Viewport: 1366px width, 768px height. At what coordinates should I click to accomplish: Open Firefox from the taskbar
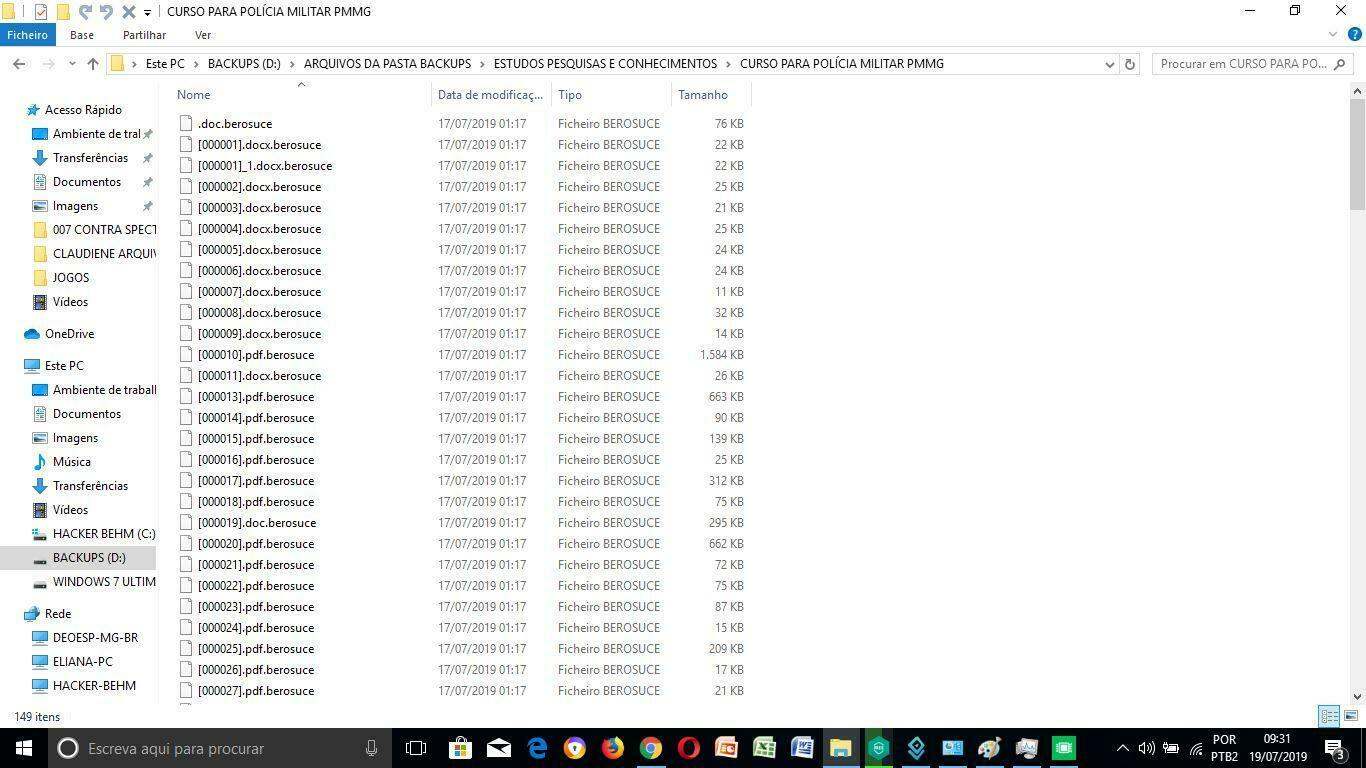[613, 748]
